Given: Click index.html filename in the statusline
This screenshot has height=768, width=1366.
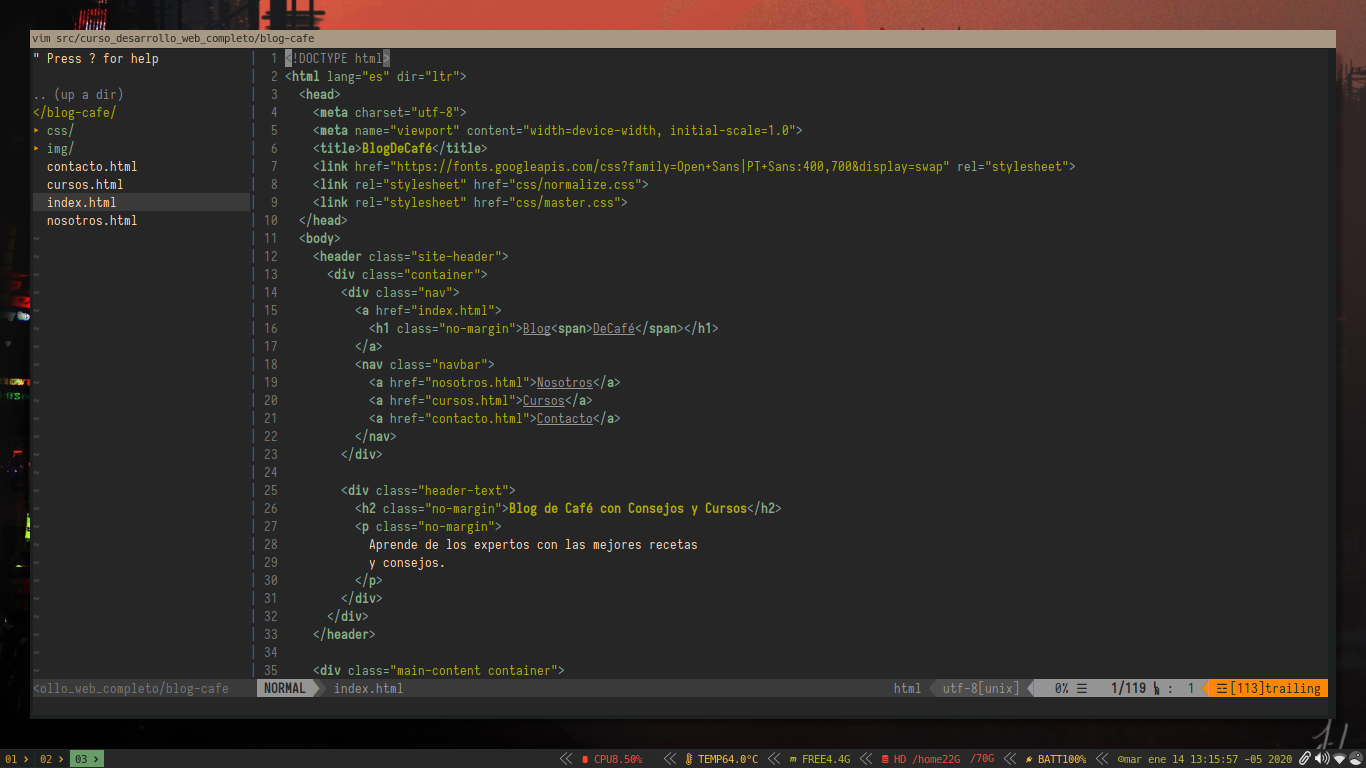Looking at the screenshot, I should [369, 688].
